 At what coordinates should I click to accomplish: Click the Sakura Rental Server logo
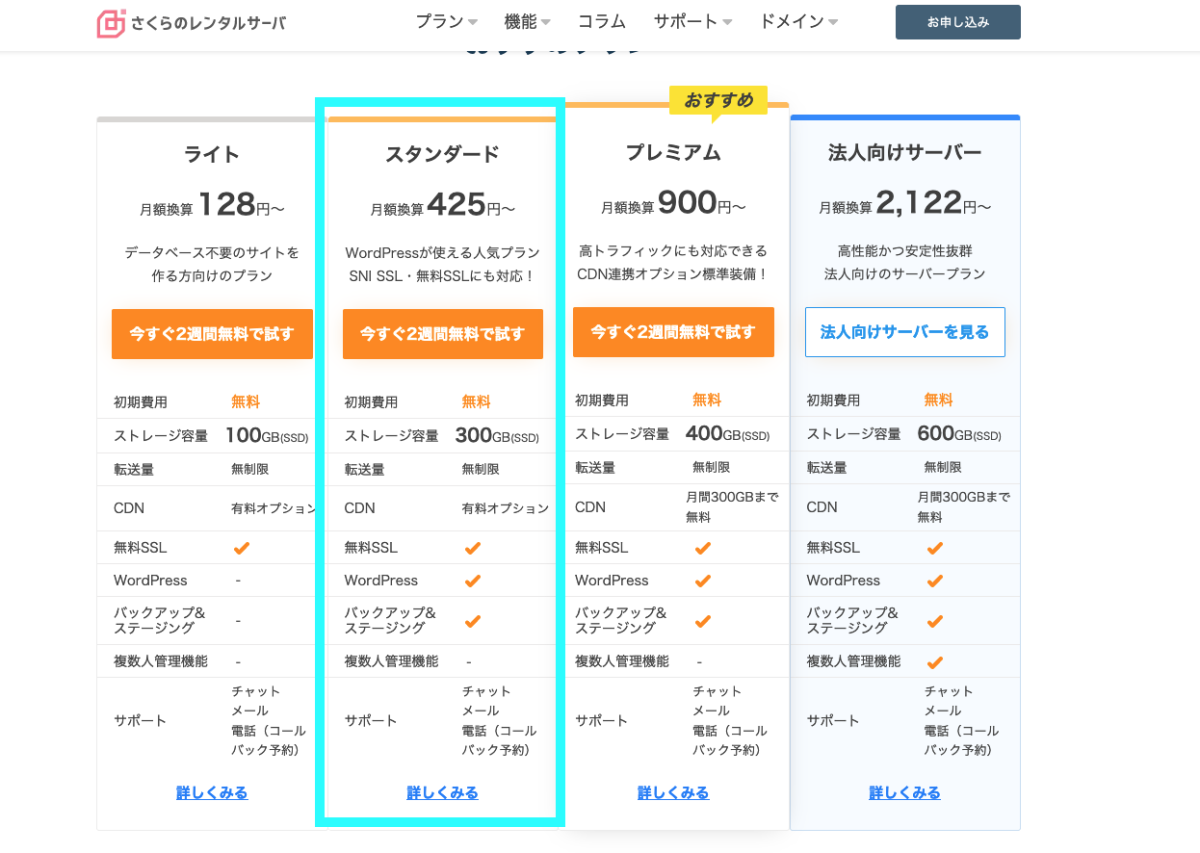[191, 23]
